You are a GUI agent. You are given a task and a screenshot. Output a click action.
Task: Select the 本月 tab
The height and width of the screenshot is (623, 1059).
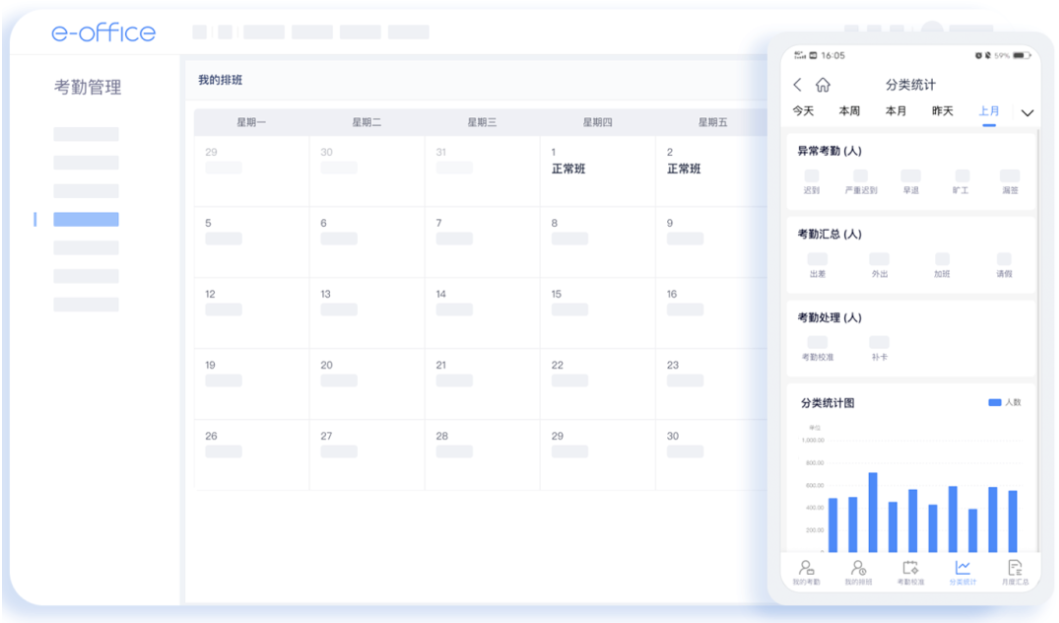896,111
